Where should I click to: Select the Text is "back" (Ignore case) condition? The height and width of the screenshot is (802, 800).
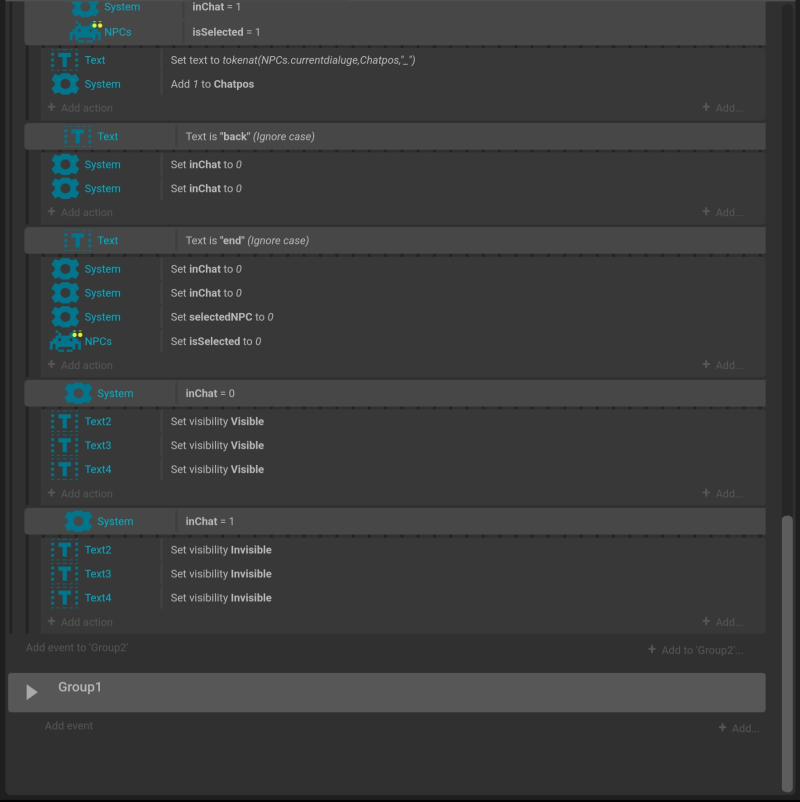(x=250, y=137)
